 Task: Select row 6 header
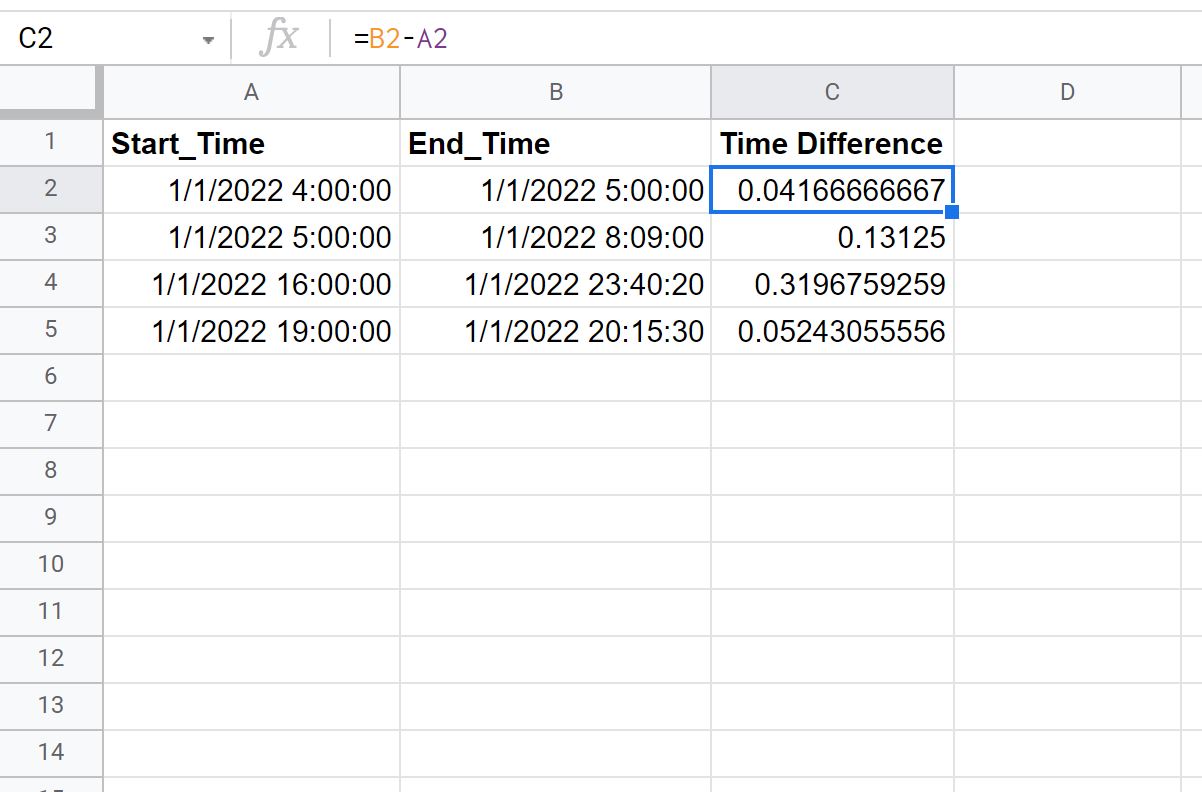coord(51,377)
